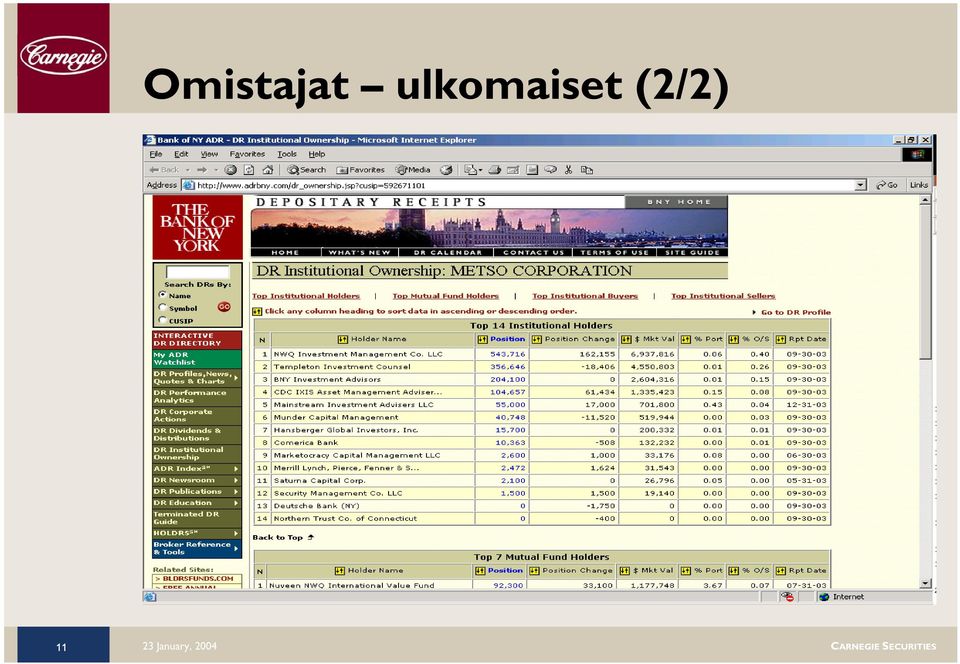Click the scrollbar up arrow
Screen dimensions: 960x664
coord(925,200)
